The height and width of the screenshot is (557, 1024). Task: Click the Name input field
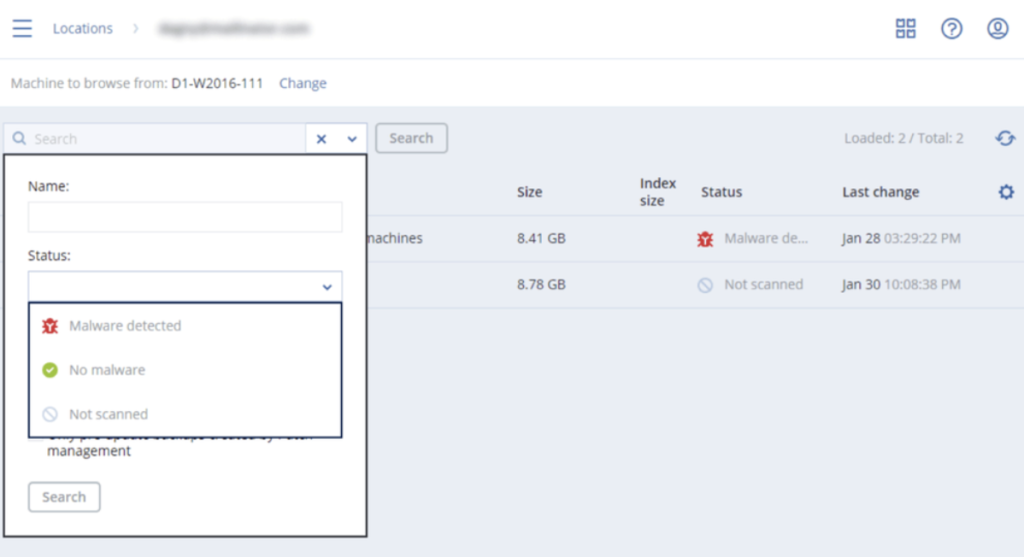pos(185,217)
